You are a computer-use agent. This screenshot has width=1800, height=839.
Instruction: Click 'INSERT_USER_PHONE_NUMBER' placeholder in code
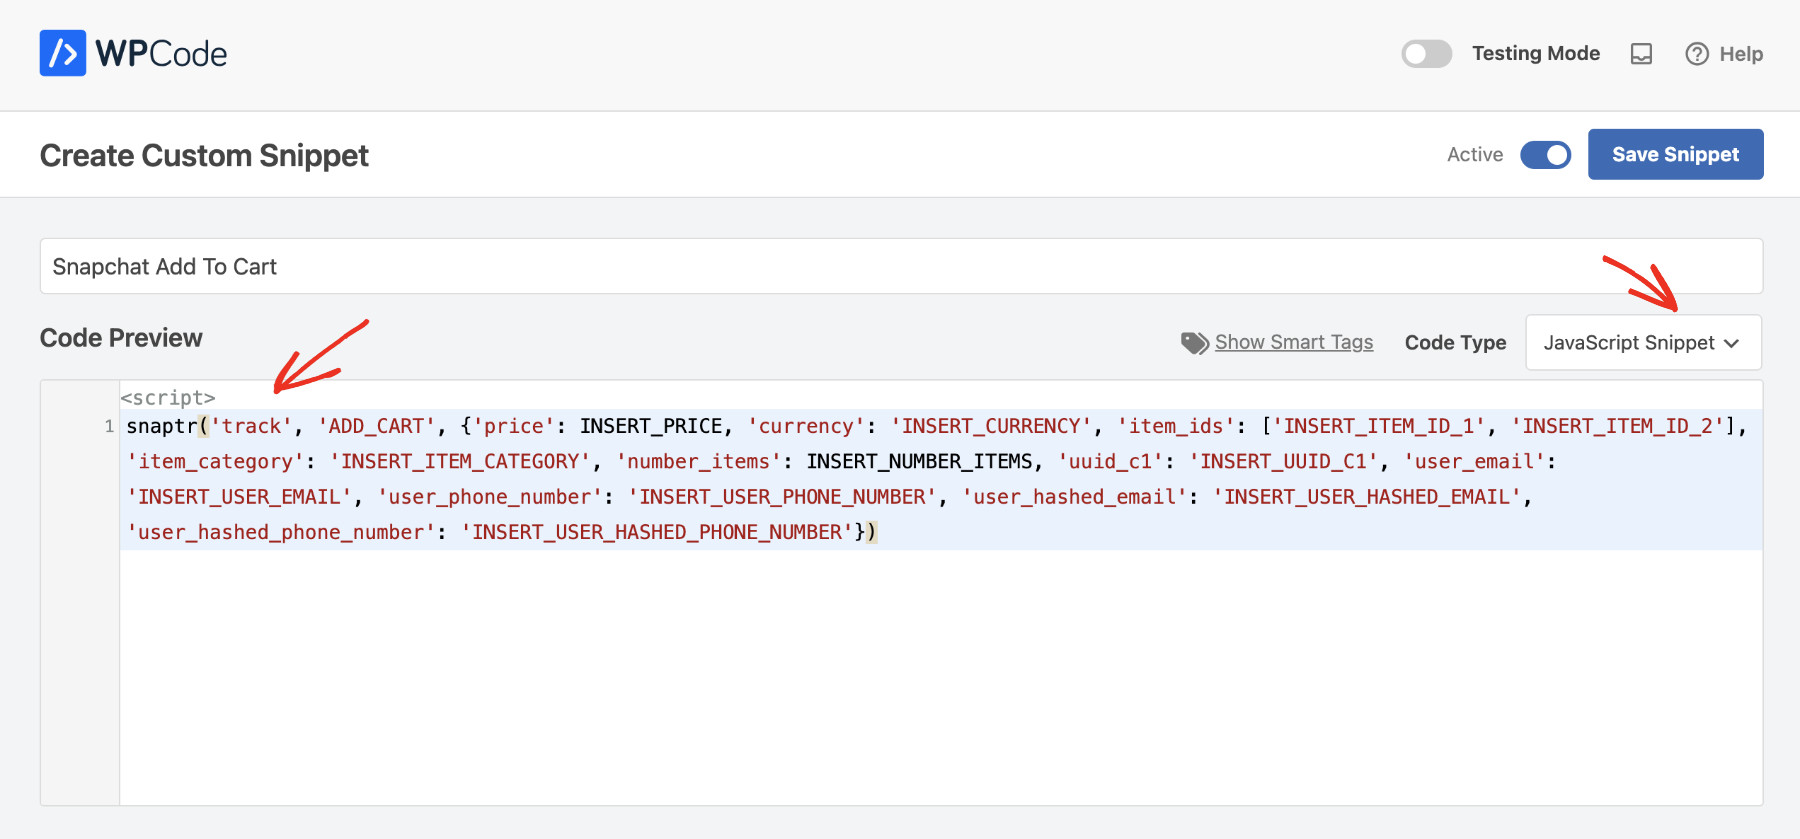[x=782, y=497]
